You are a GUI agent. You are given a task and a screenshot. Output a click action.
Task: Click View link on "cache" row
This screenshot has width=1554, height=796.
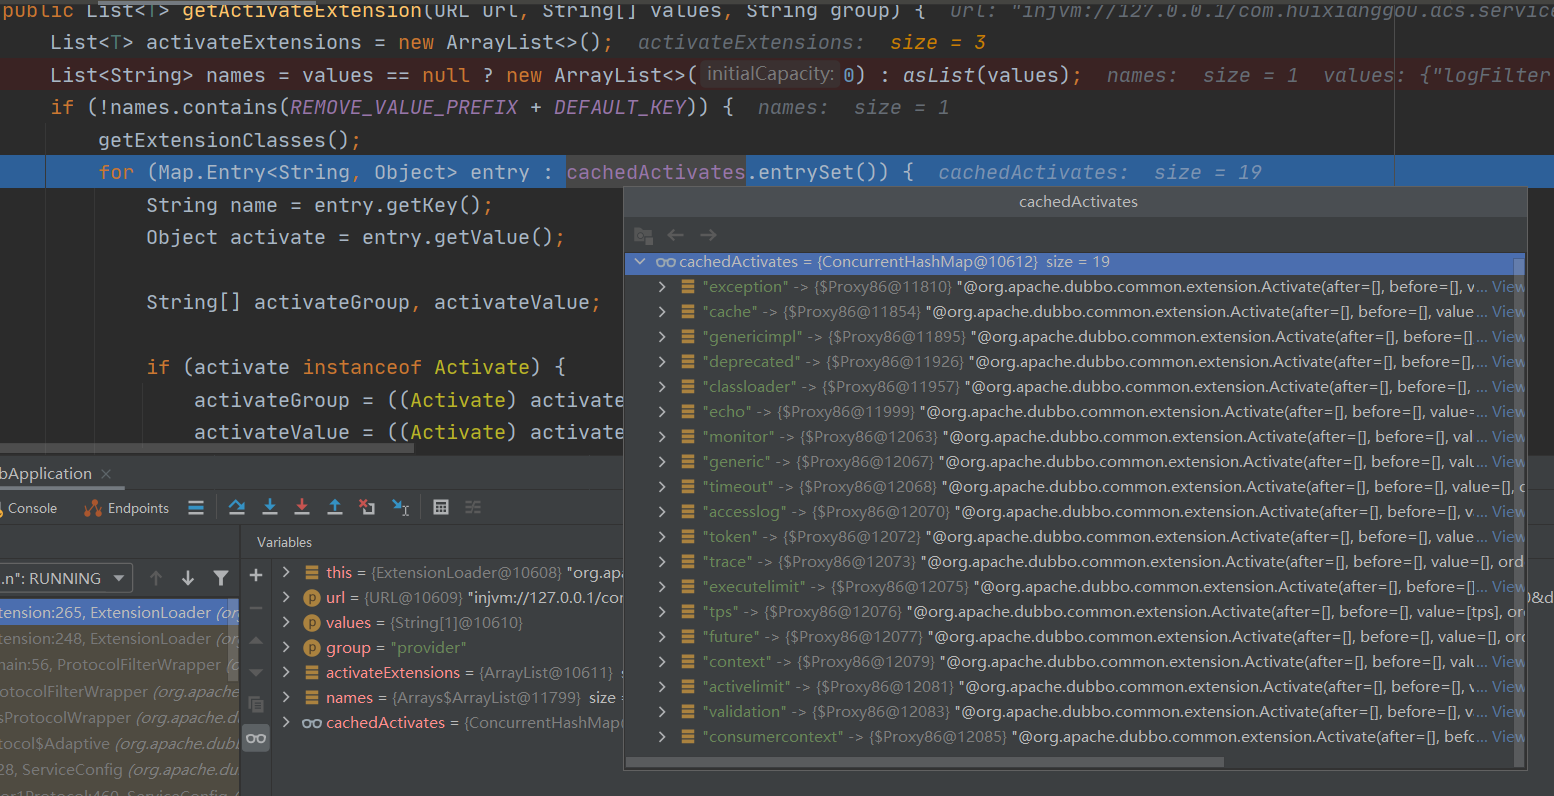point(1508,312)
